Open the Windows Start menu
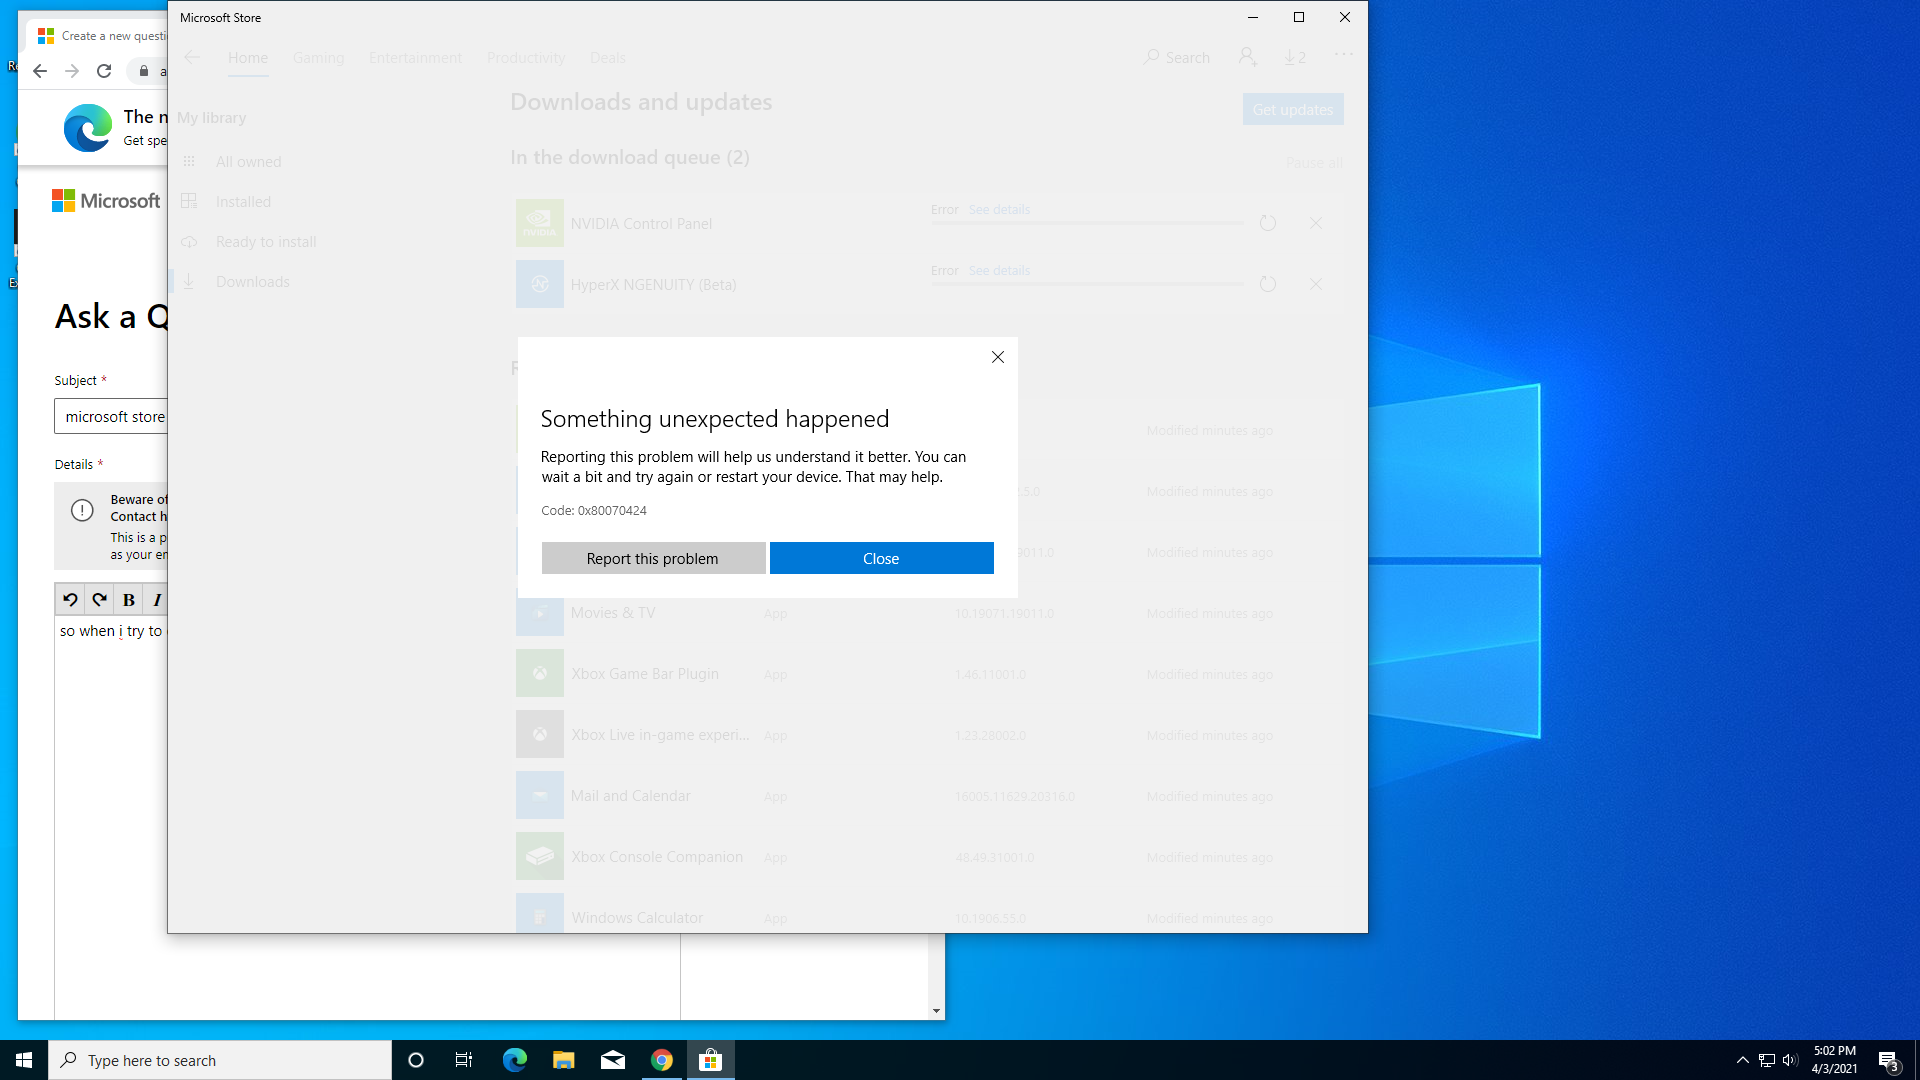Image resolution: width=1920 pixels, height=1080 pixels. (x=24, y=1060)
